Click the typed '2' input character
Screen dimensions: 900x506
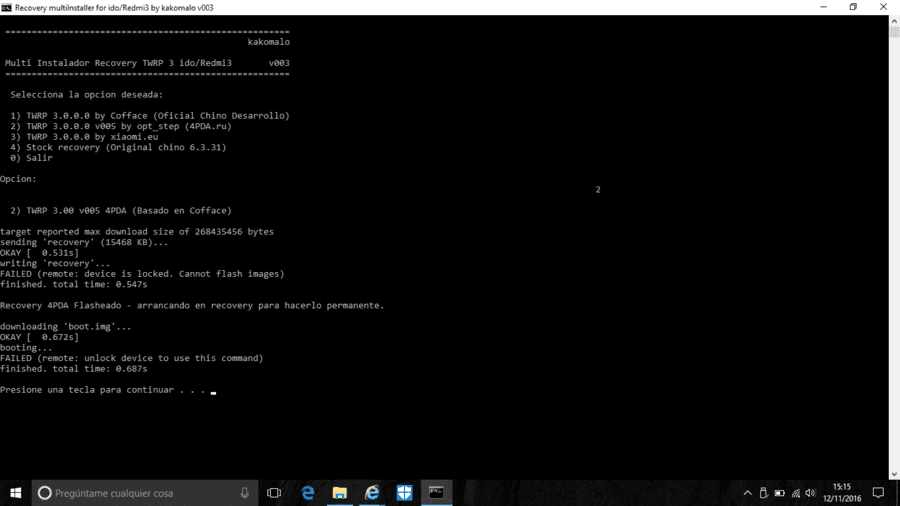click(x=598, y=189)
